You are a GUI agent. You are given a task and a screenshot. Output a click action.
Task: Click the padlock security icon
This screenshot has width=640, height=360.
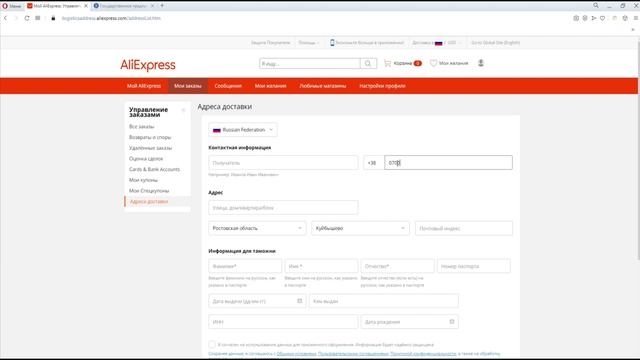tap(53, 18)
